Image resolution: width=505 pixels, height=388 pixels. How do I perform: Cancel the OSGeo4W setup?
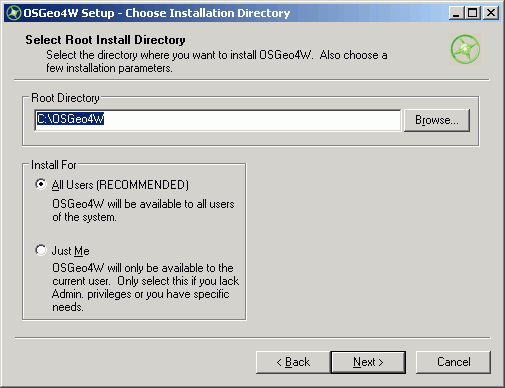click(x=453, y=362)
